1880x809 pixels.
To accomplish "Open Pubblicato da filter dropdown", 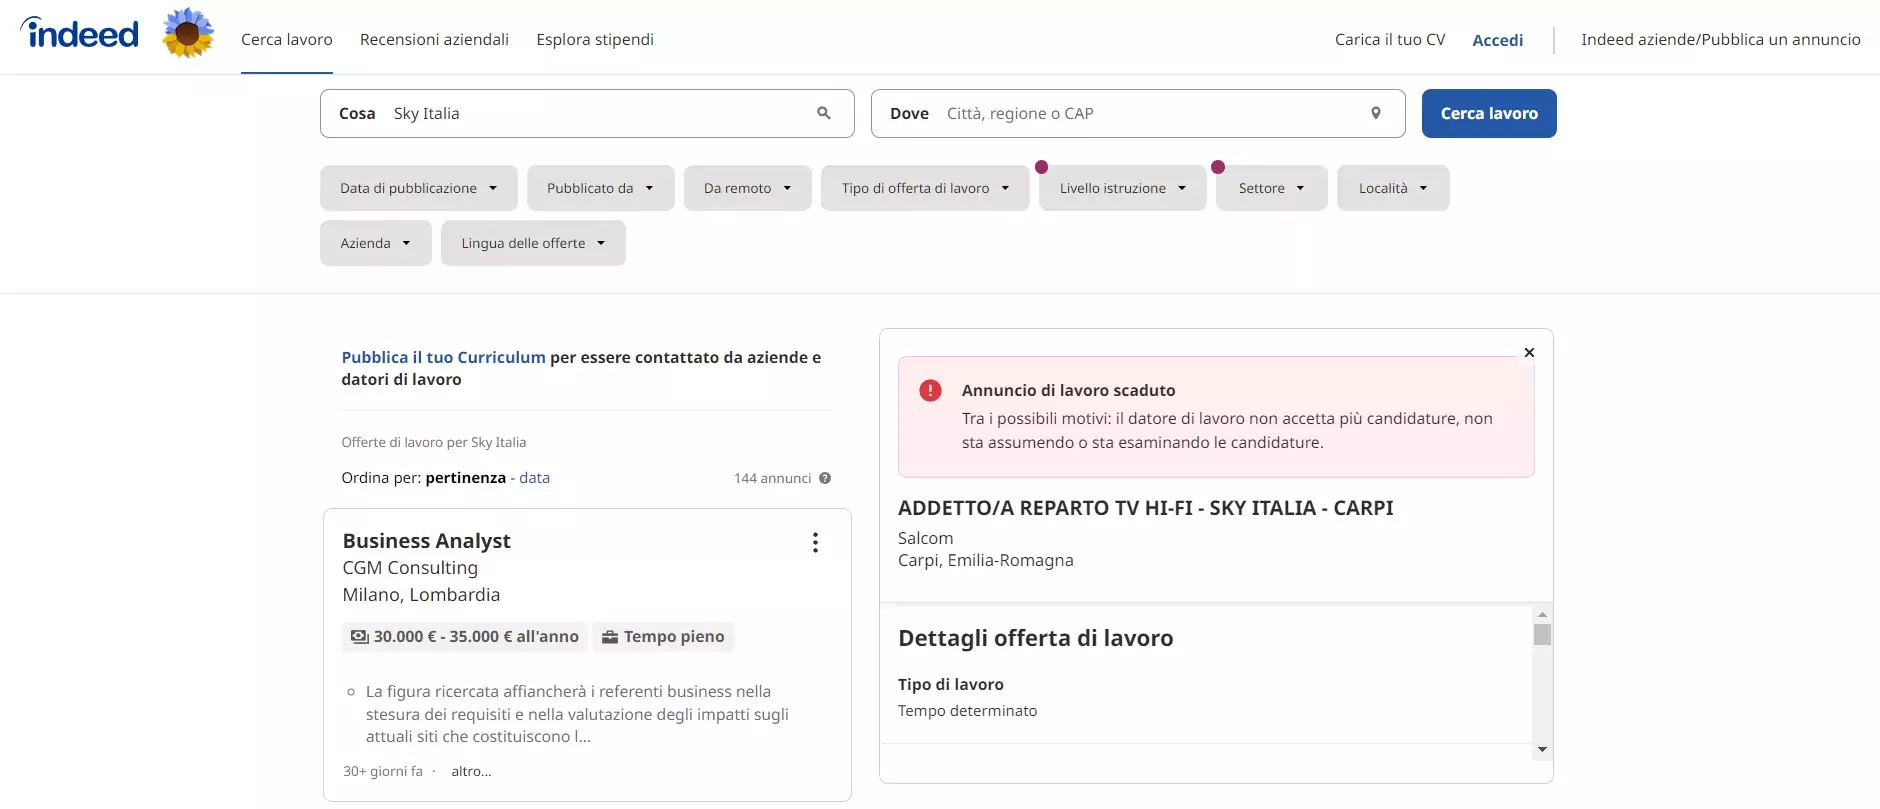I will coord(601,188).
